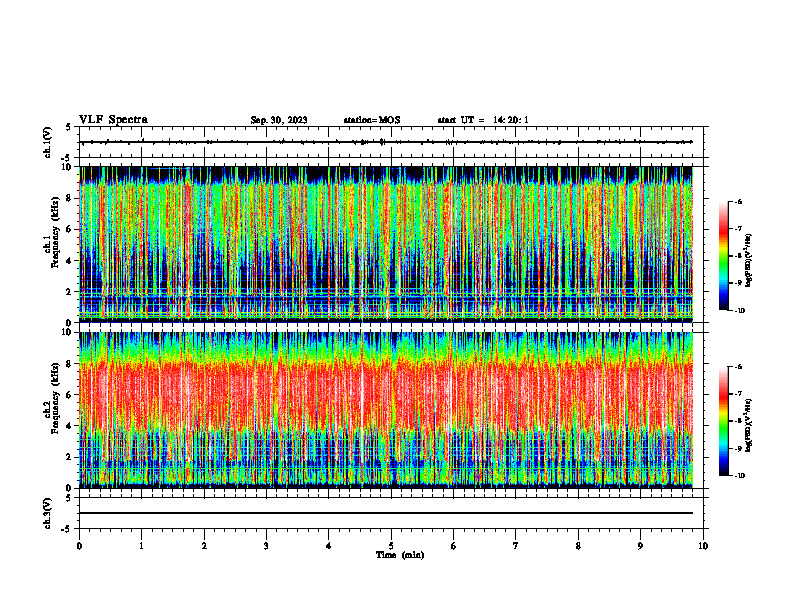This screenshot has height=612, width=792.
Task: Select the date text "Sep. 30, 2023"
Action: point(279,120)
